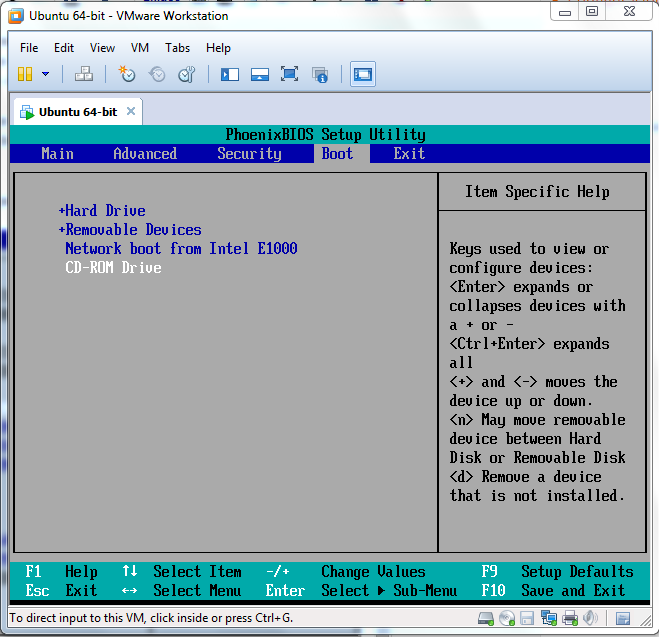
Task: Click the Enter Select Sub-Menu legend
Action: click(361, 590)
